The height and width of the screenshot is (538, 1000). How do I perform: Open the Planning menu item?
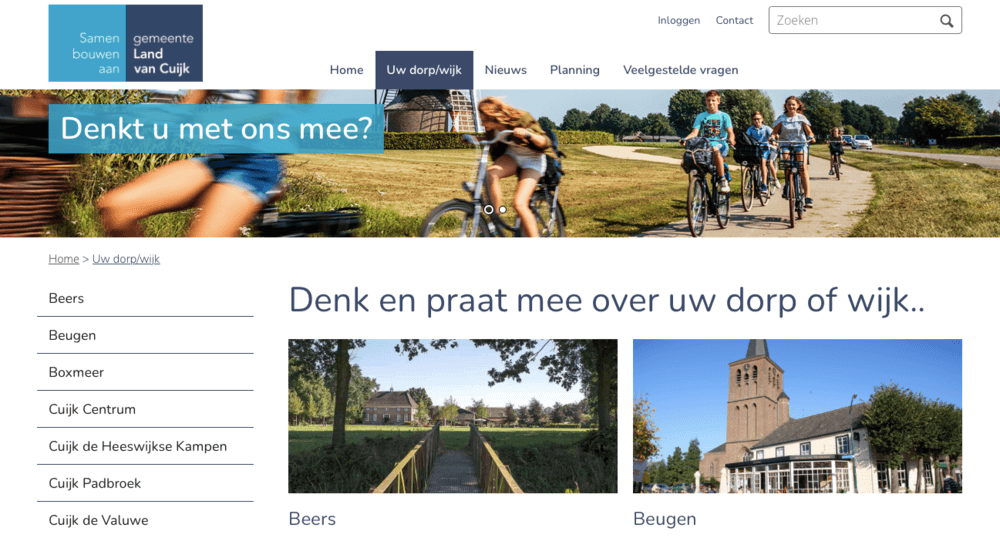point(575,70)
